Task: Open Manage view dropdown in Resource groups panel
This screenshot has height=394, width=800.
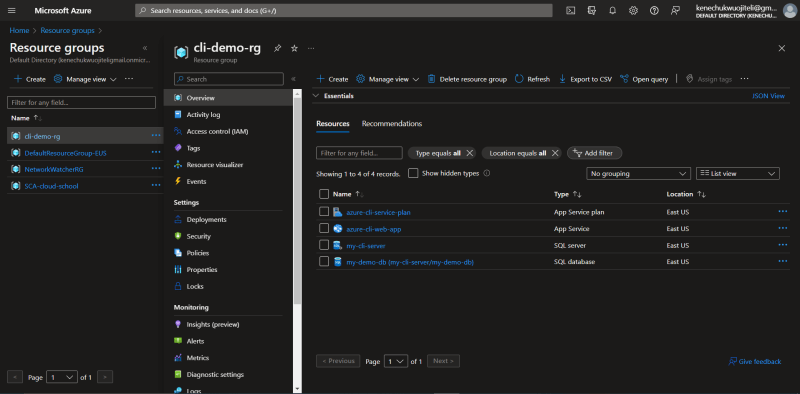Action: pos(85,79)
